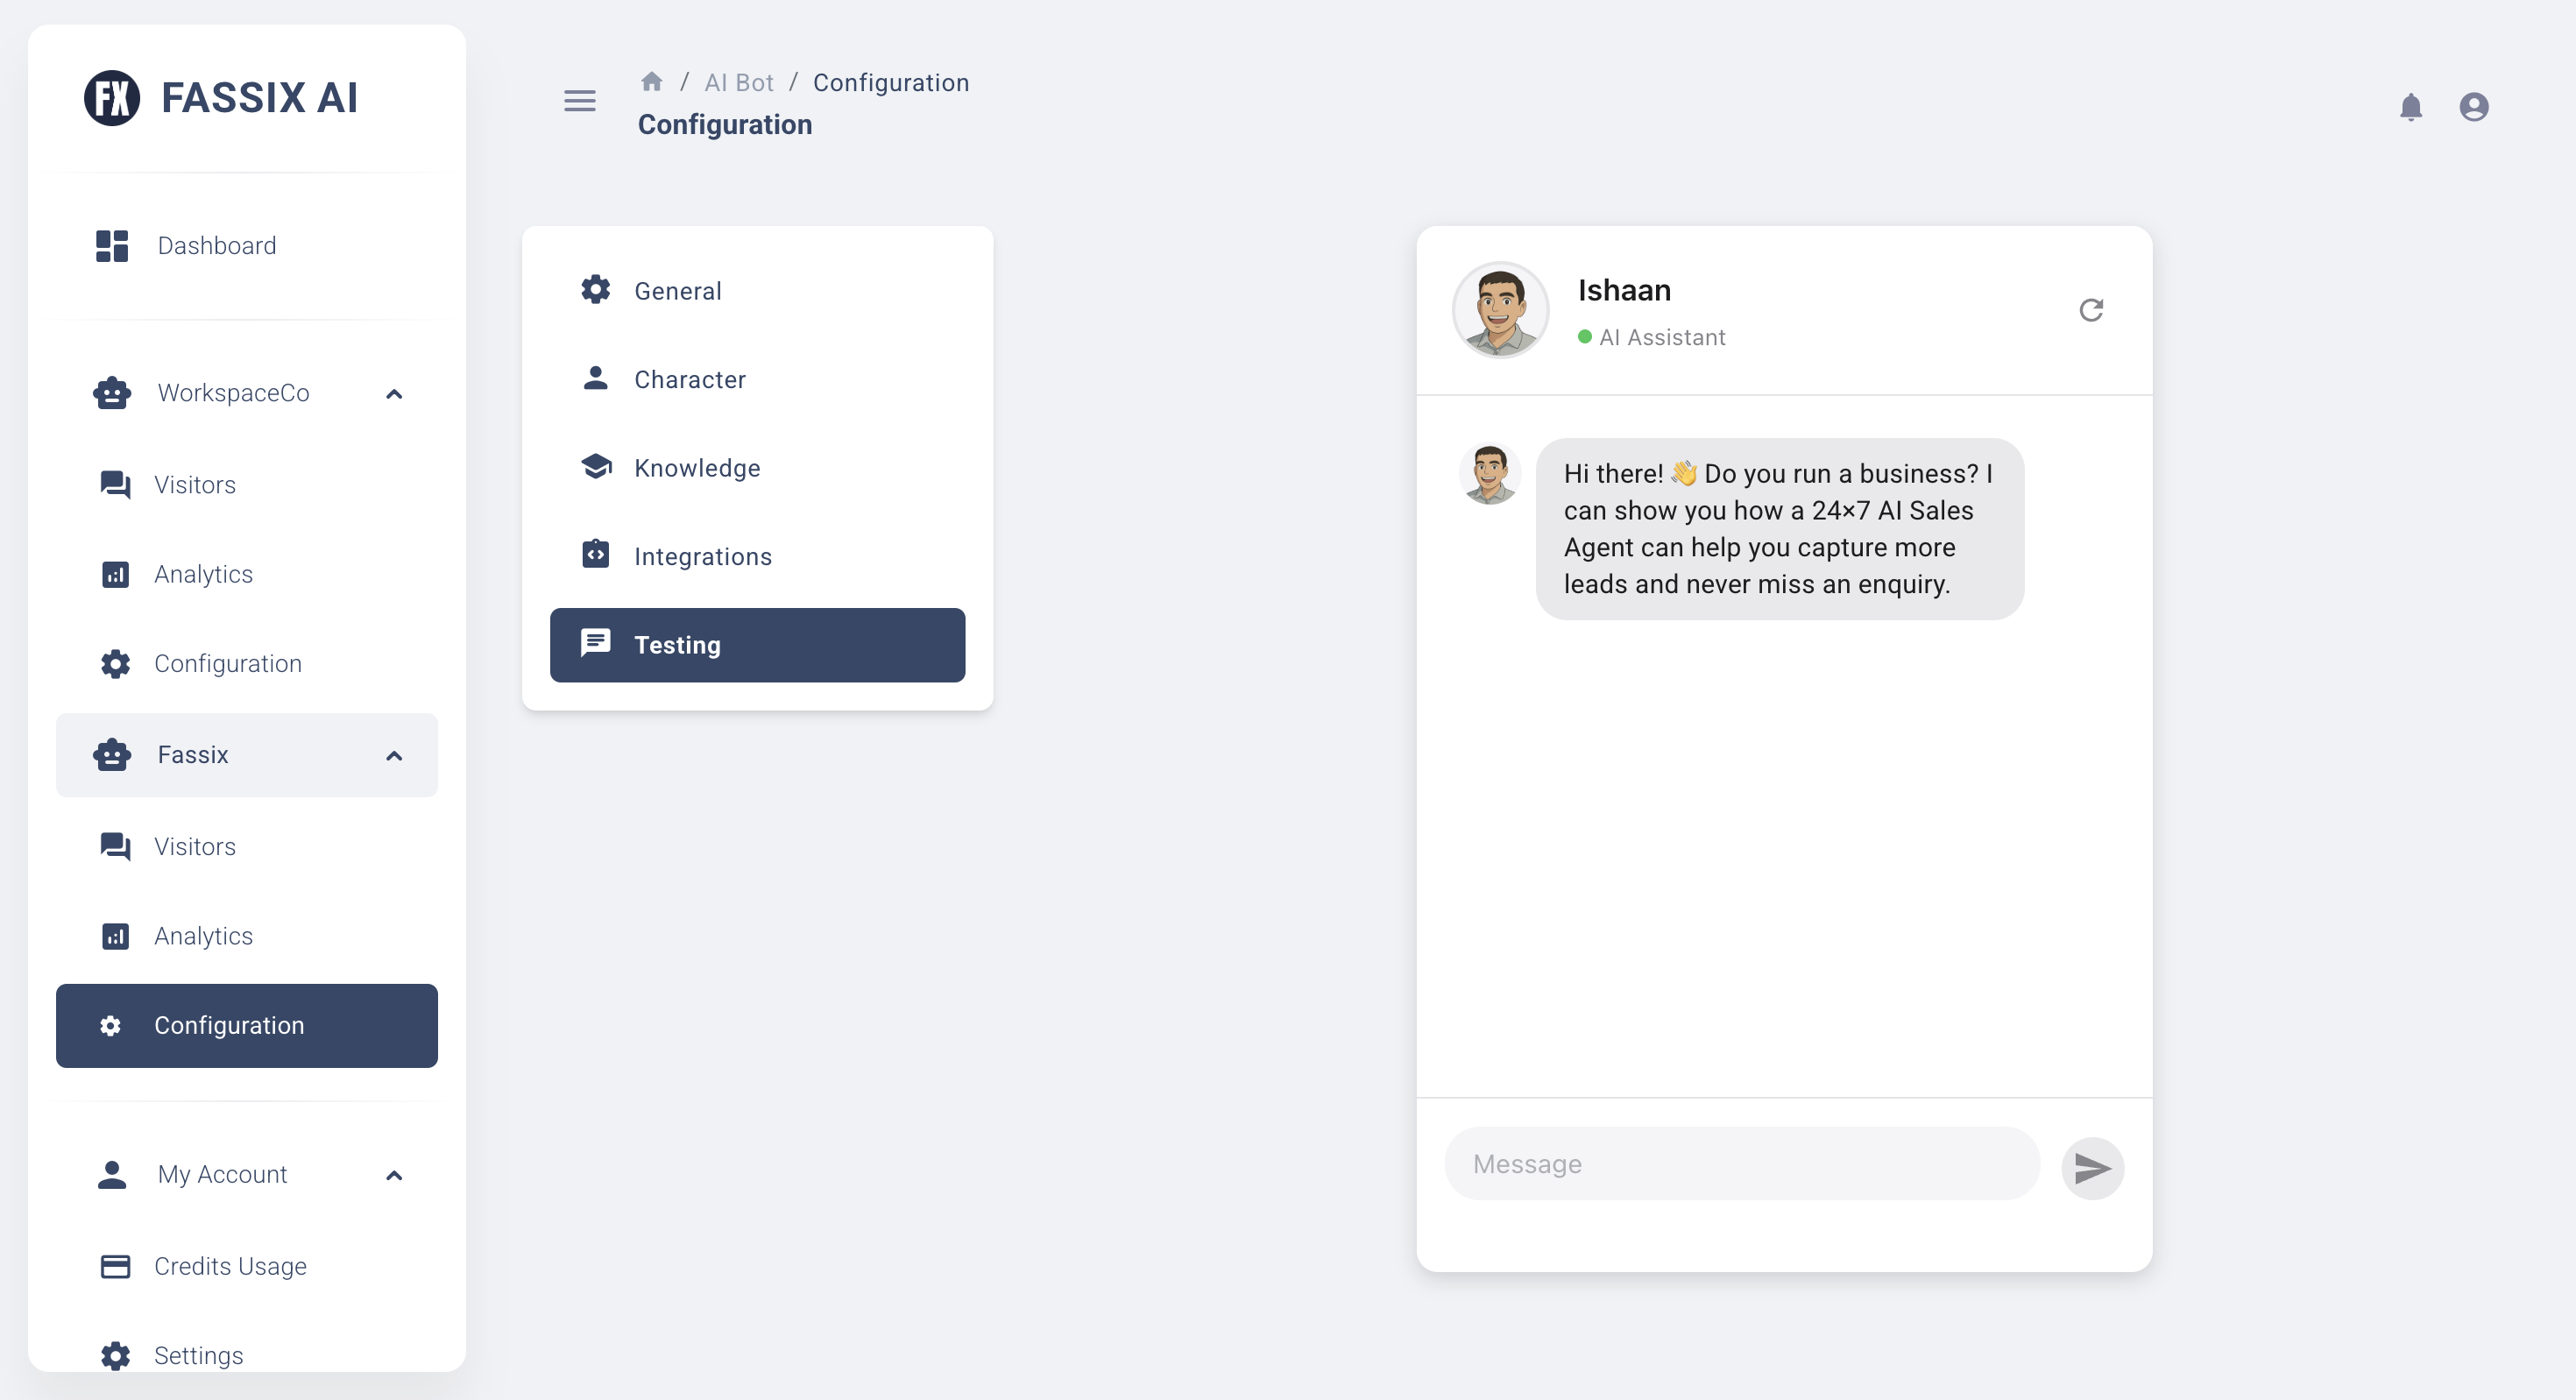Send the message with arrow icon
The width and height of the screenshot is (2576, 1400).
[2092, 1167]
